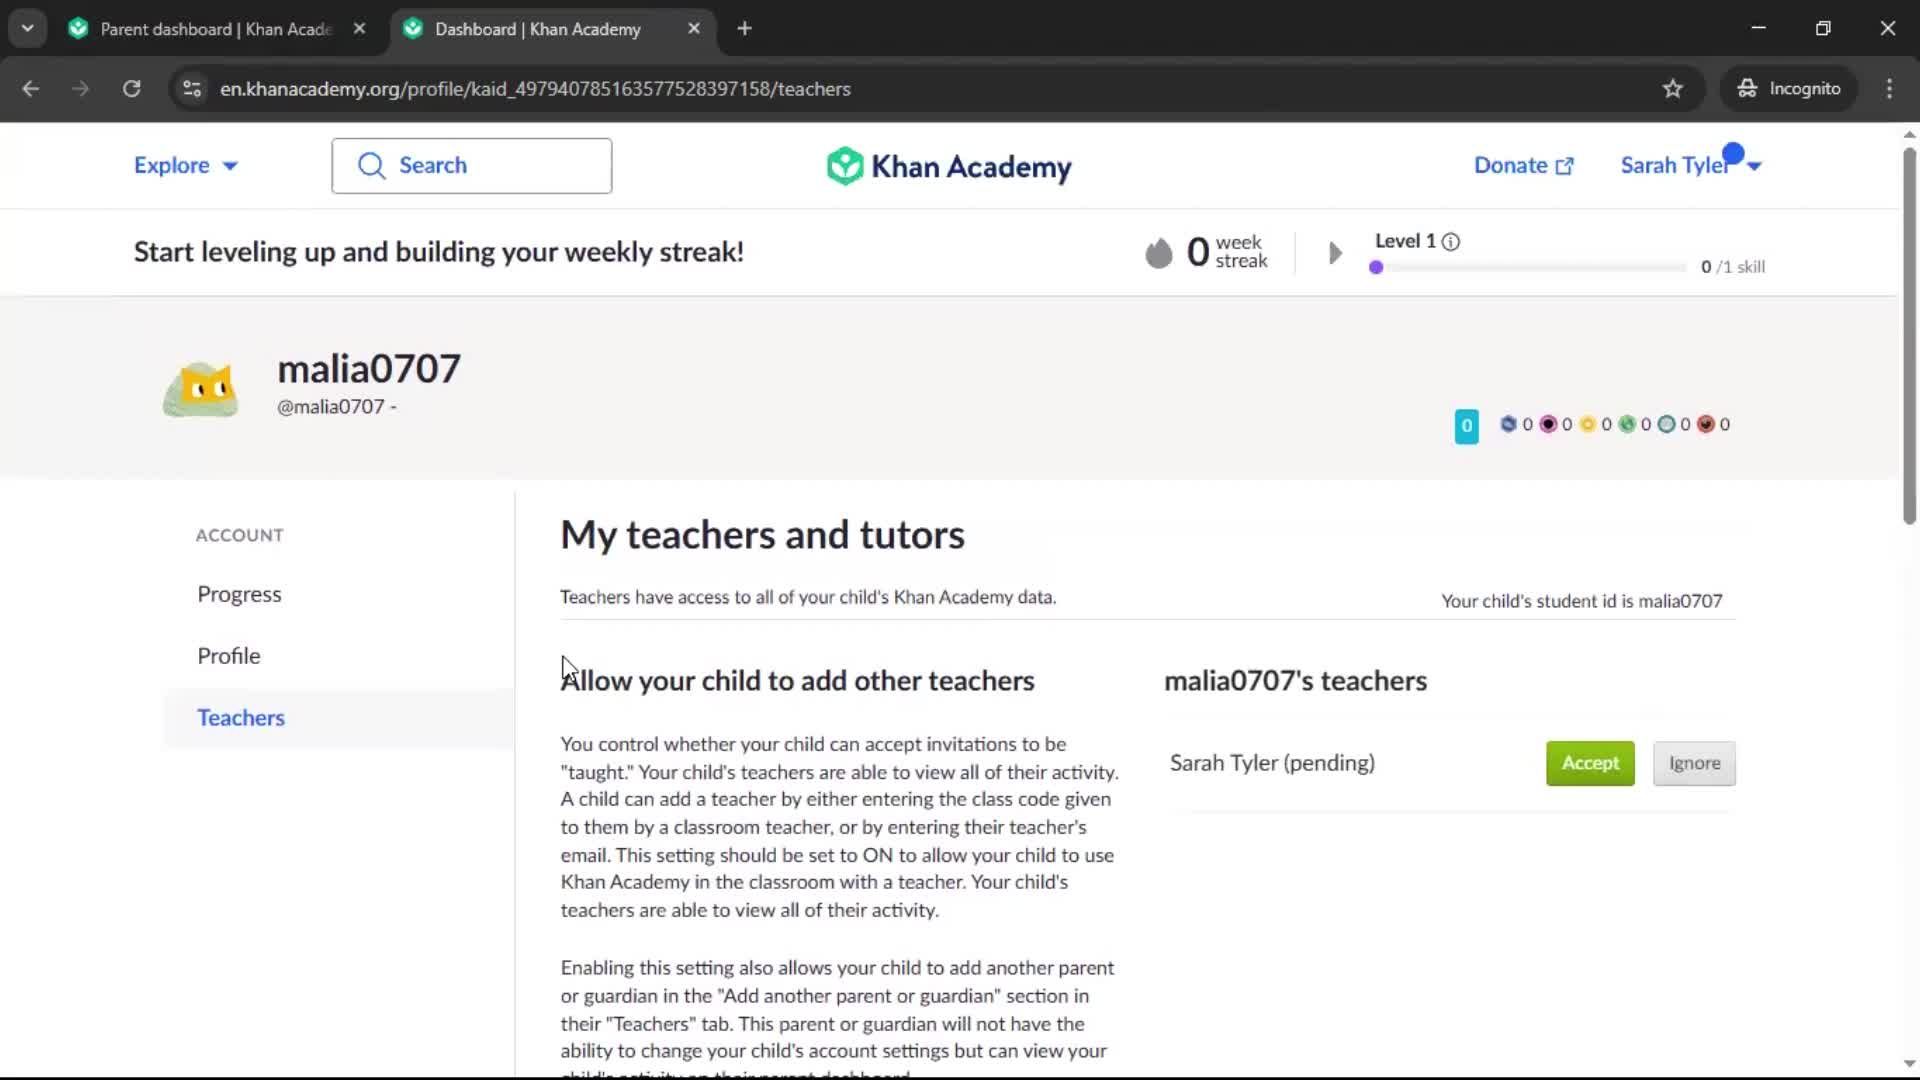Image resolution: width=1920 pixels, height=1080 pixels.
Task: Close the Parent dashboard tab
Action: click(x=359, y=29)
